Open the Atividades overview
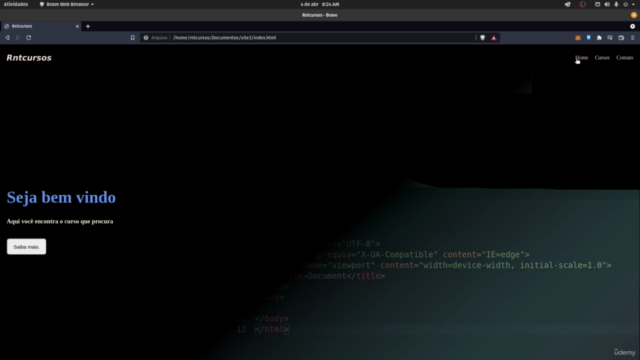 click(x=16, y=4)
